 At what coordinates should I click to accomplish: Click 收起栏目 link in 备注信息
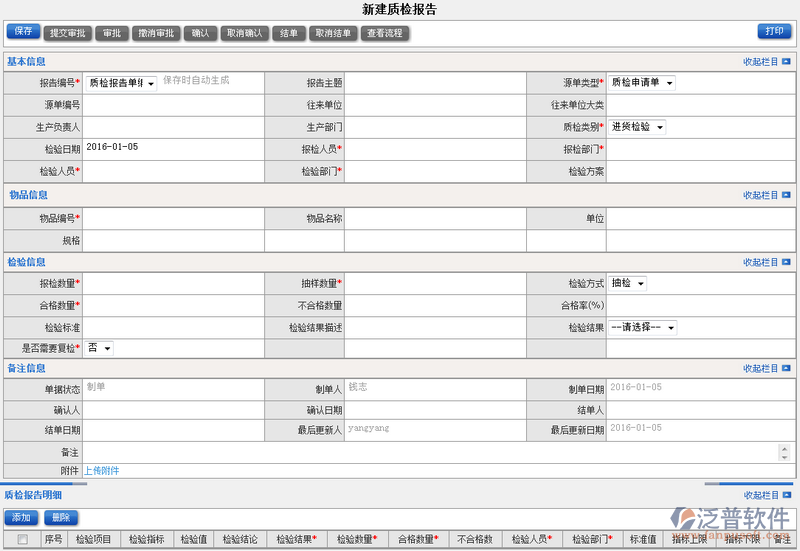click(760, 369)
